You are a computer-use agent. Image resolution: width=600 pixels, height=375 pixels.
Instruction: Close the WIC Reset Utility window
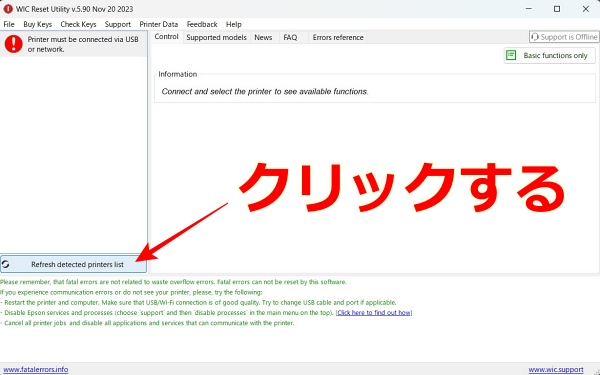(x=586, y=9)
